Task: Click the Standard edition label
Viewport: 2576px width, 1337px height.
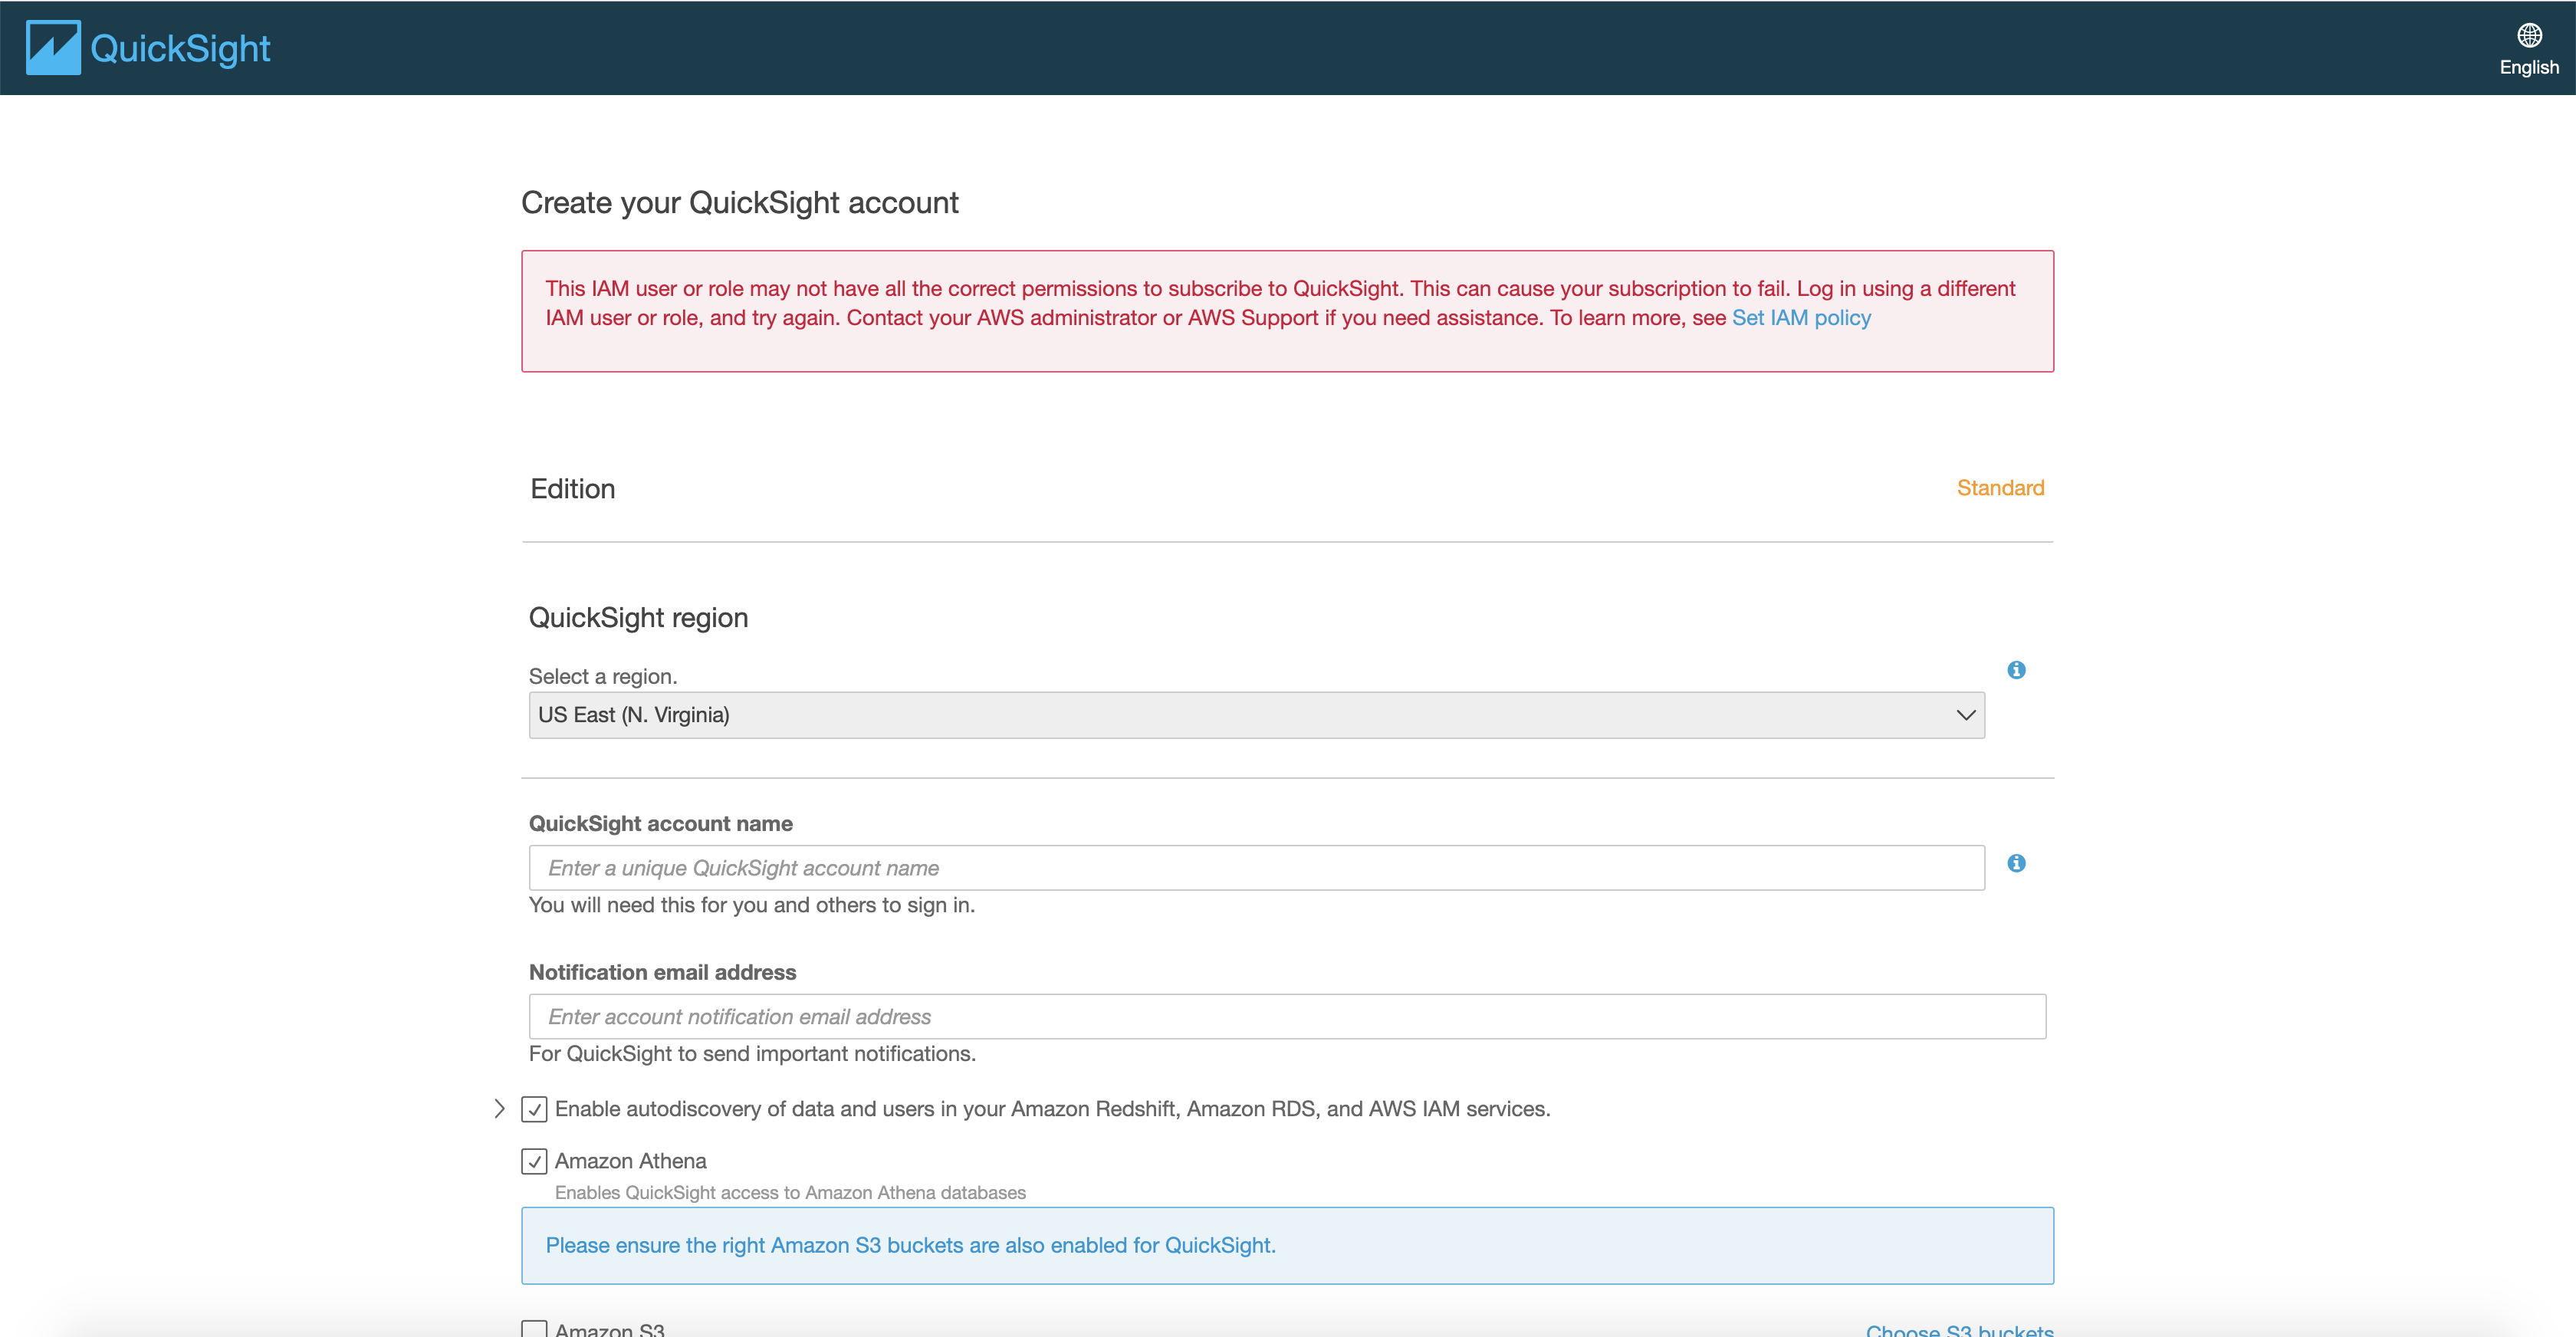Action: tap(2000, 488)
